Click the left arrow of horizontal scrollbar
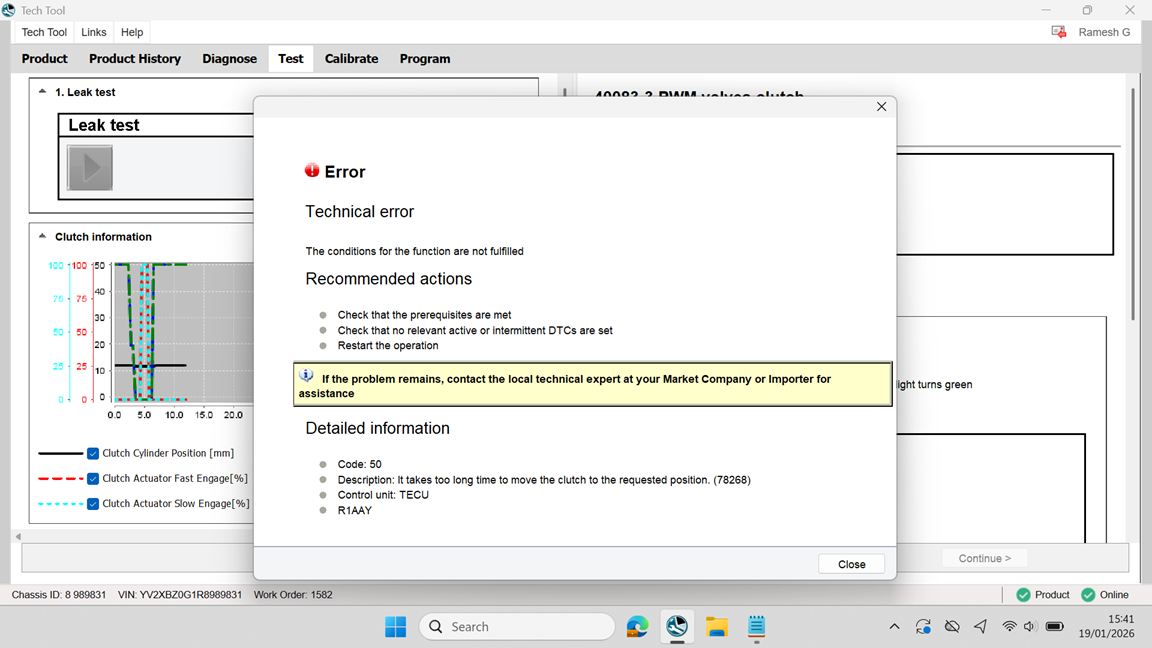The image size is (1152, 648). [x=18, y=536]
